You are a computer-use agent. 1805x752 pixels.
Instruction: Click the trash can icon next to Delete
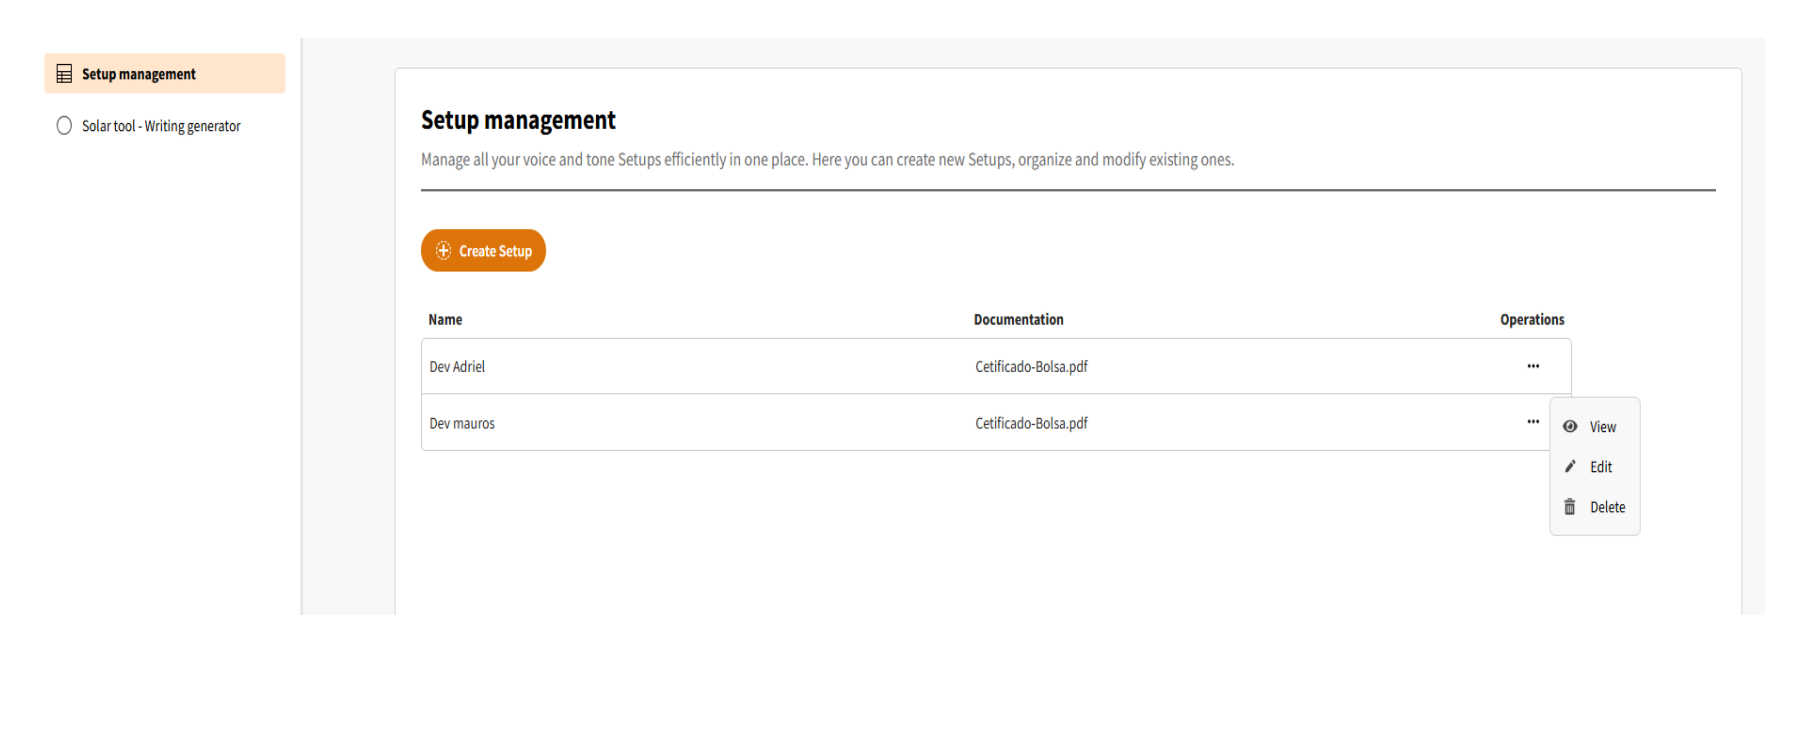click(x=1570, y=507)
